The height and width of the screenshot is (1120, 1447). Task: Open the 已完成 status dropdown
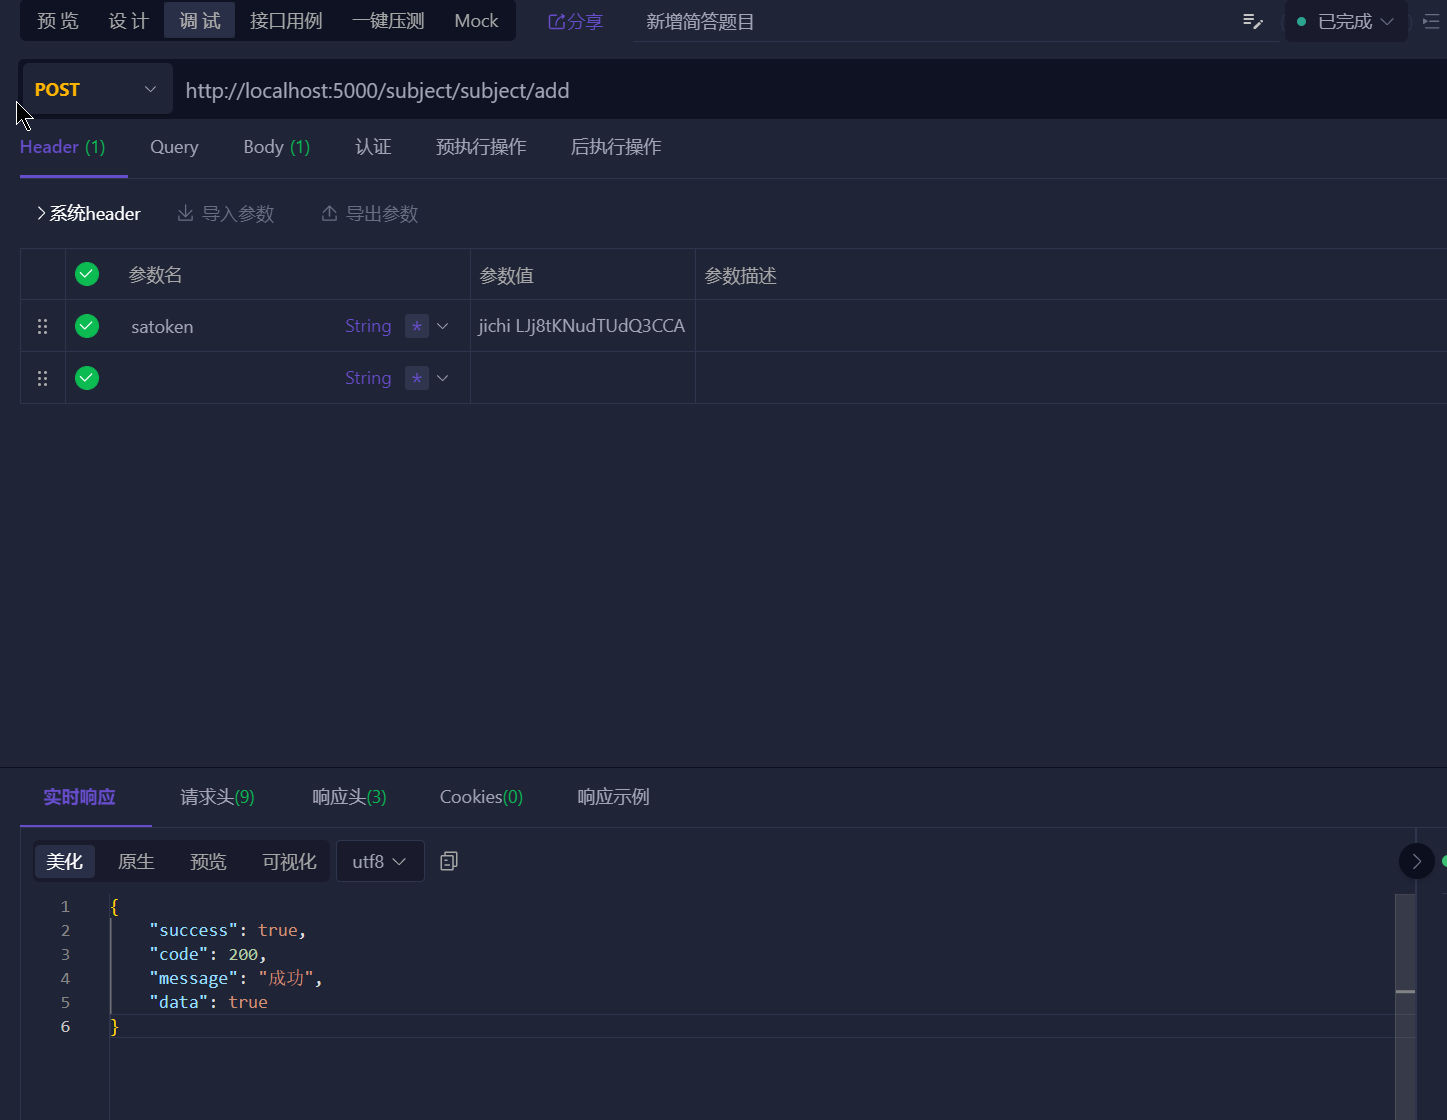coord(1346,21)
